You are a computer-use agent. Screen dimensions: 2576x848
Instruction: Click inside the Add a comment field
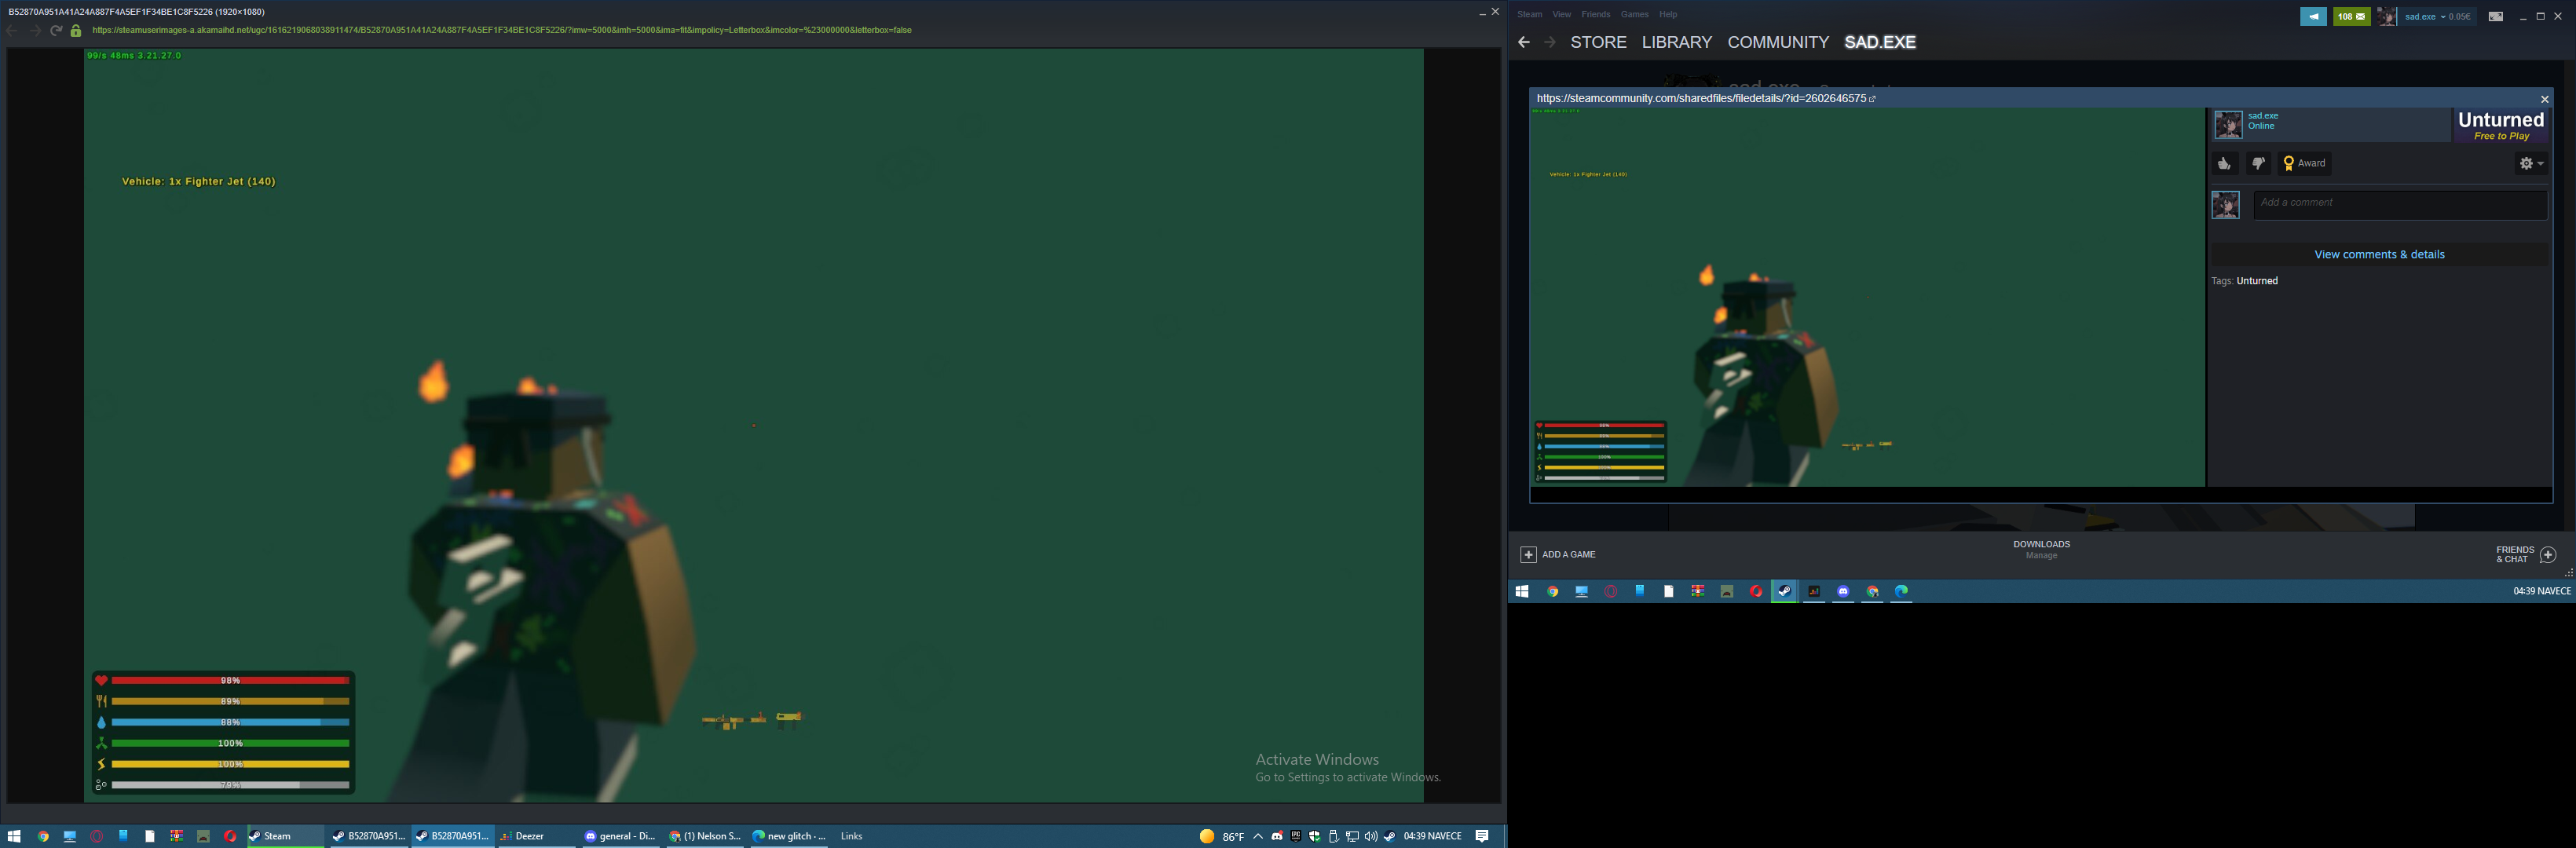[2400, 203]
